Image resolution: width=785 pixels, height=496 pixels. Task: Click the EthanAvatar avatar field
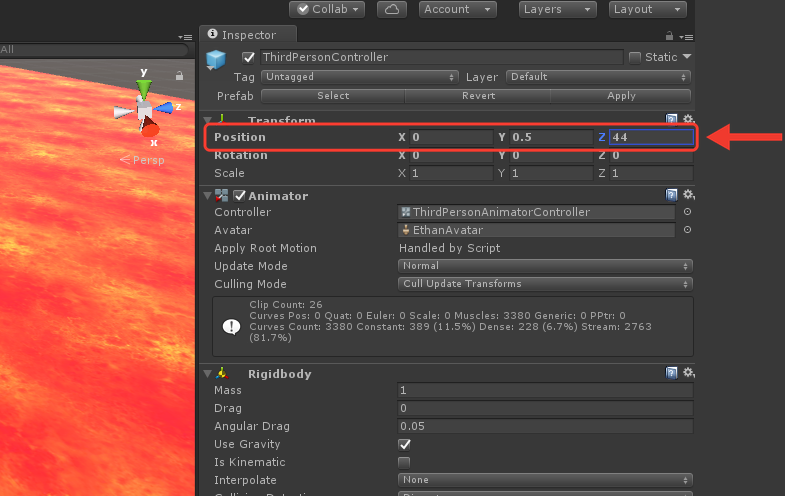[536, 230]
